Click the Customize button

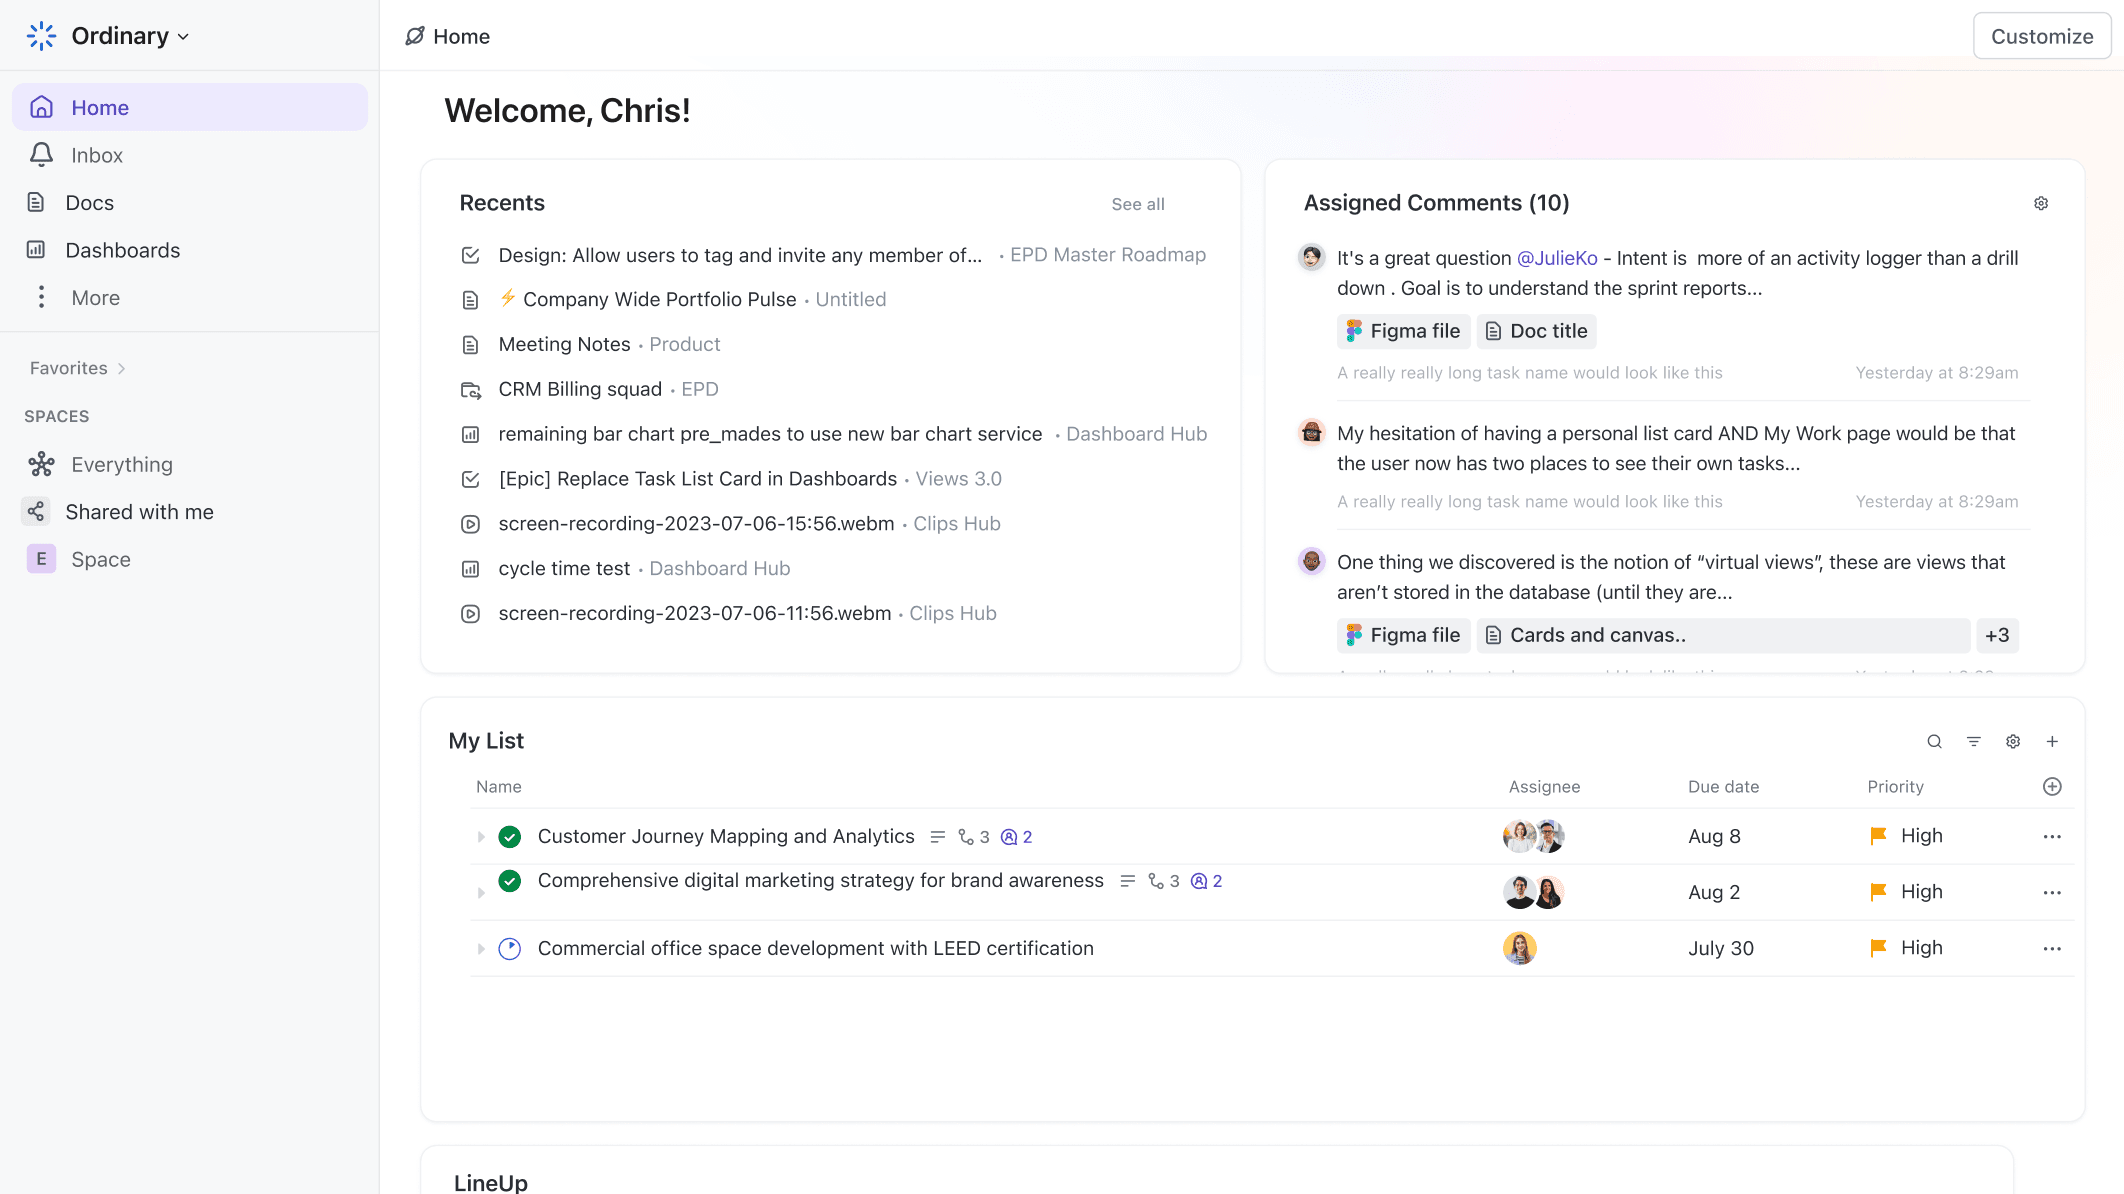(2041, 36)
